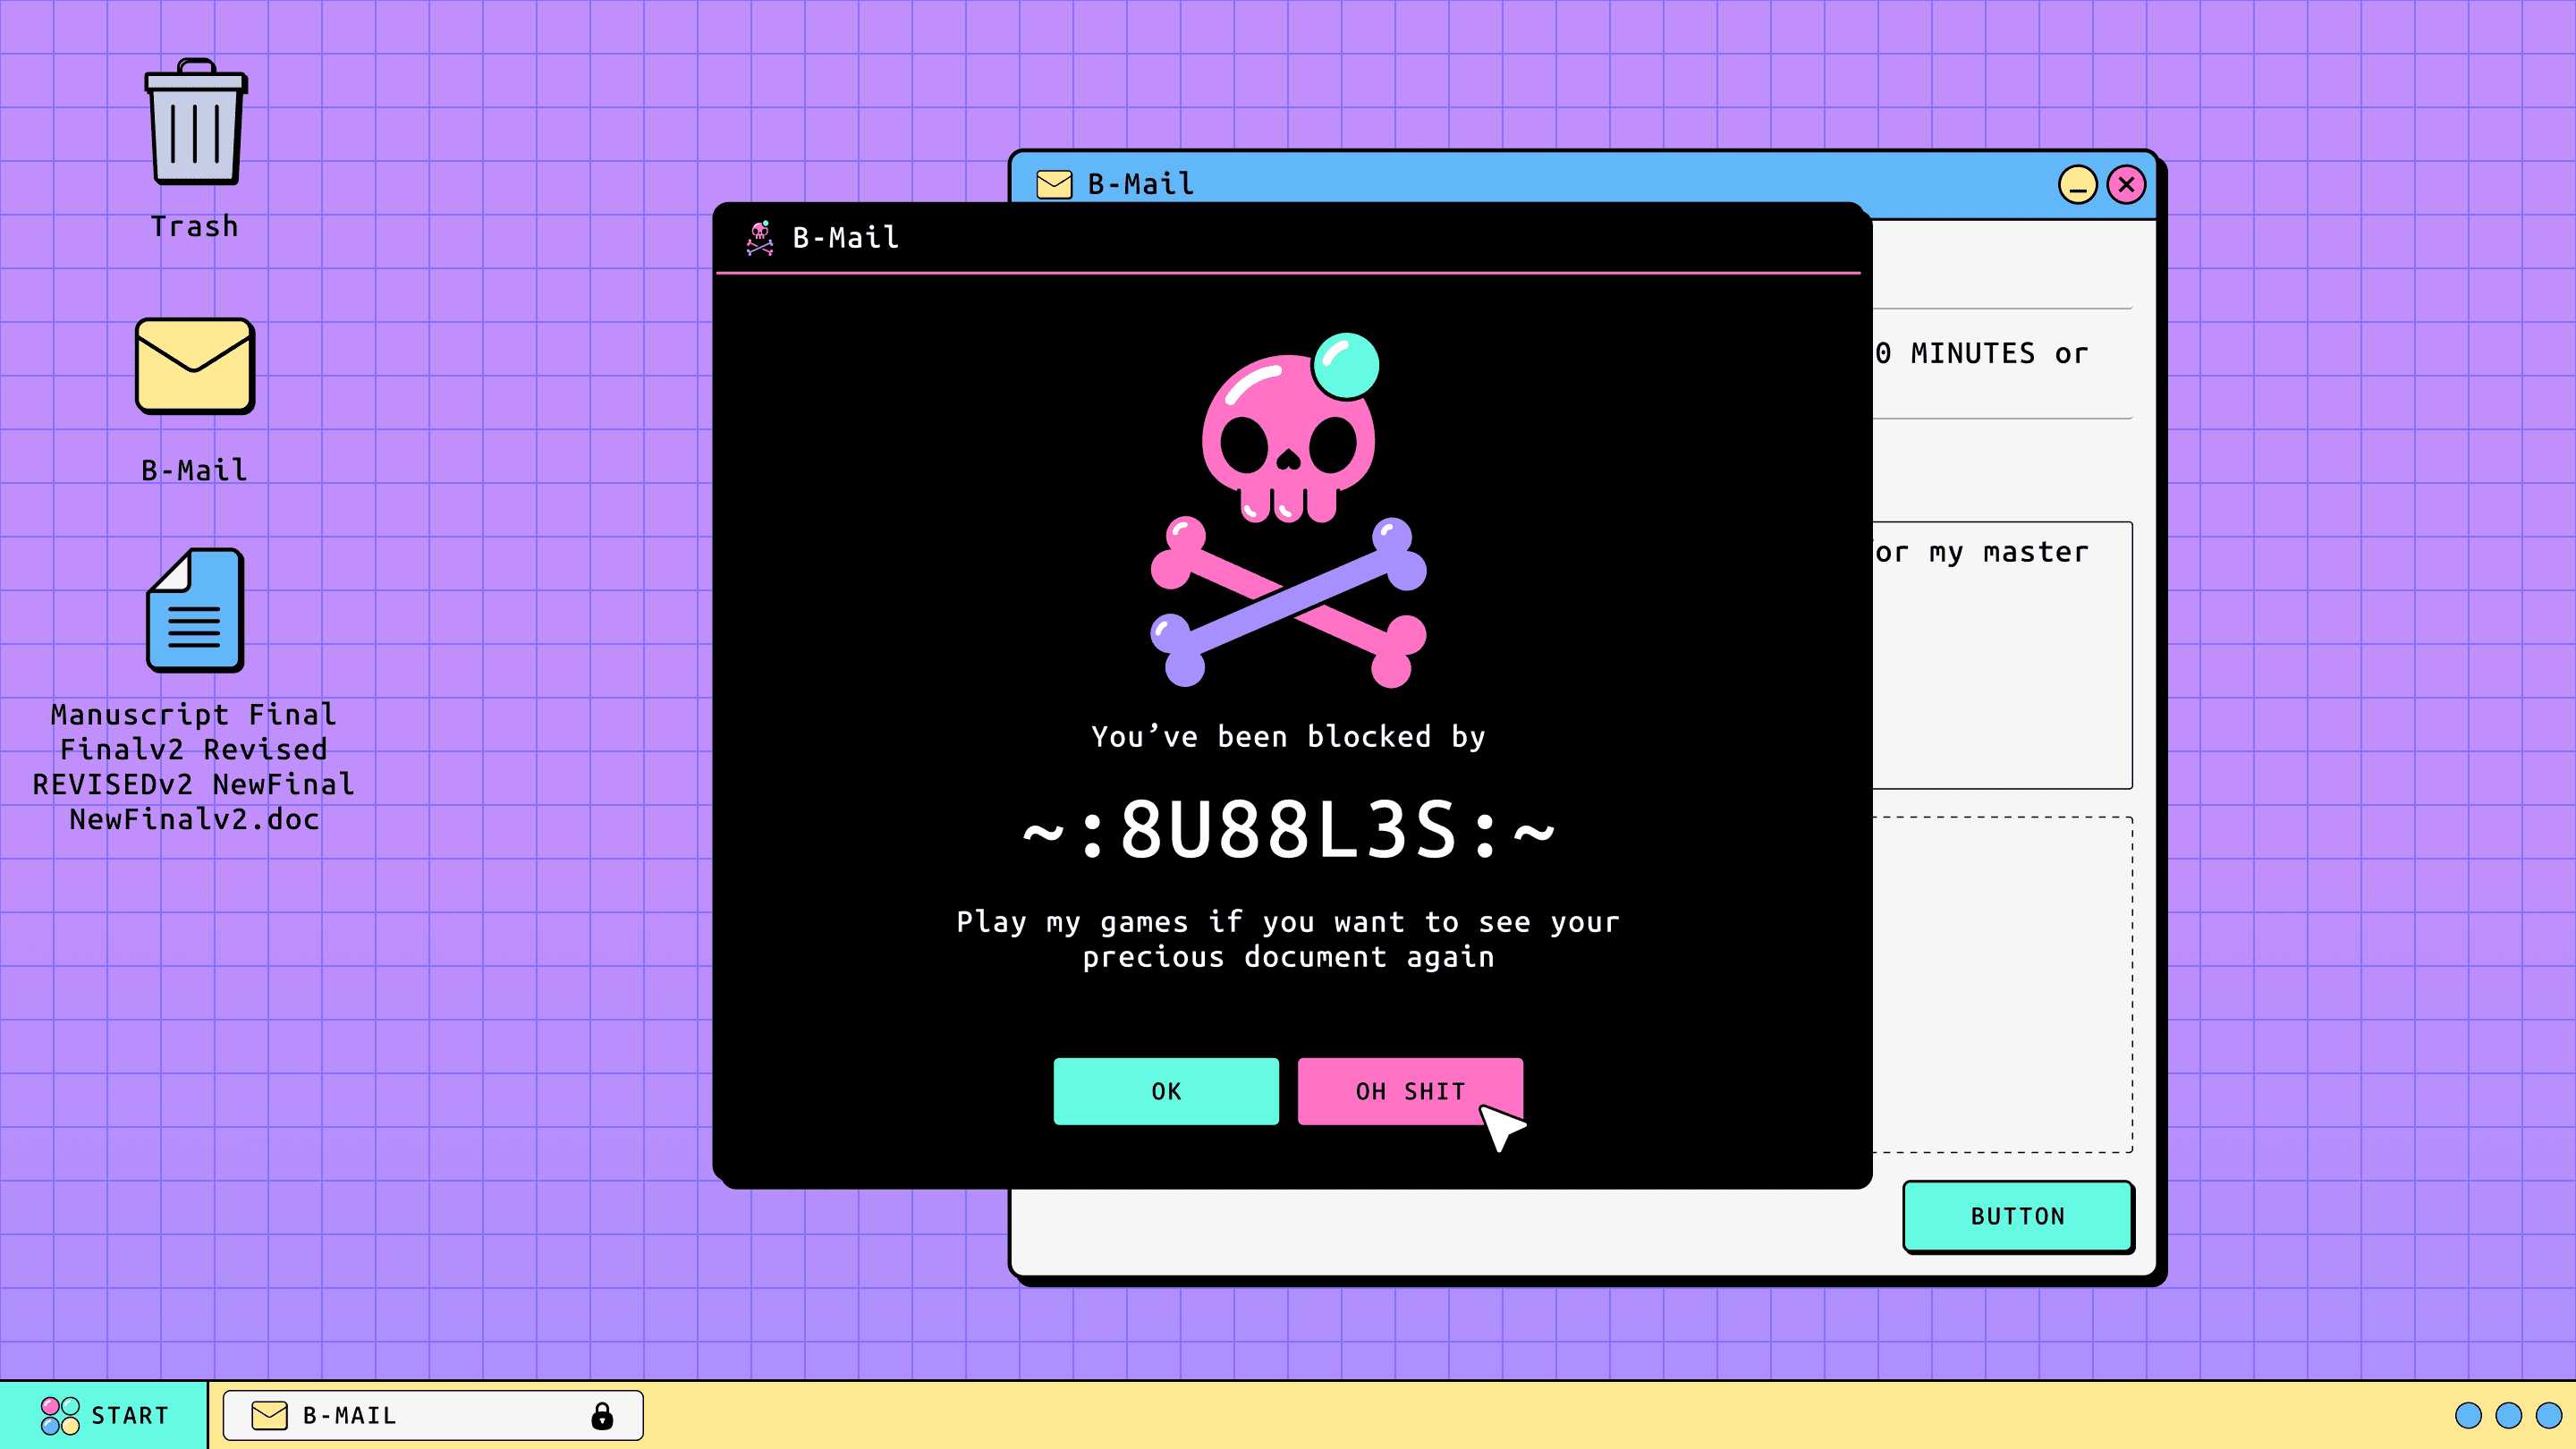Open the Manuscript Final document file icon

[x=195, y=609]
